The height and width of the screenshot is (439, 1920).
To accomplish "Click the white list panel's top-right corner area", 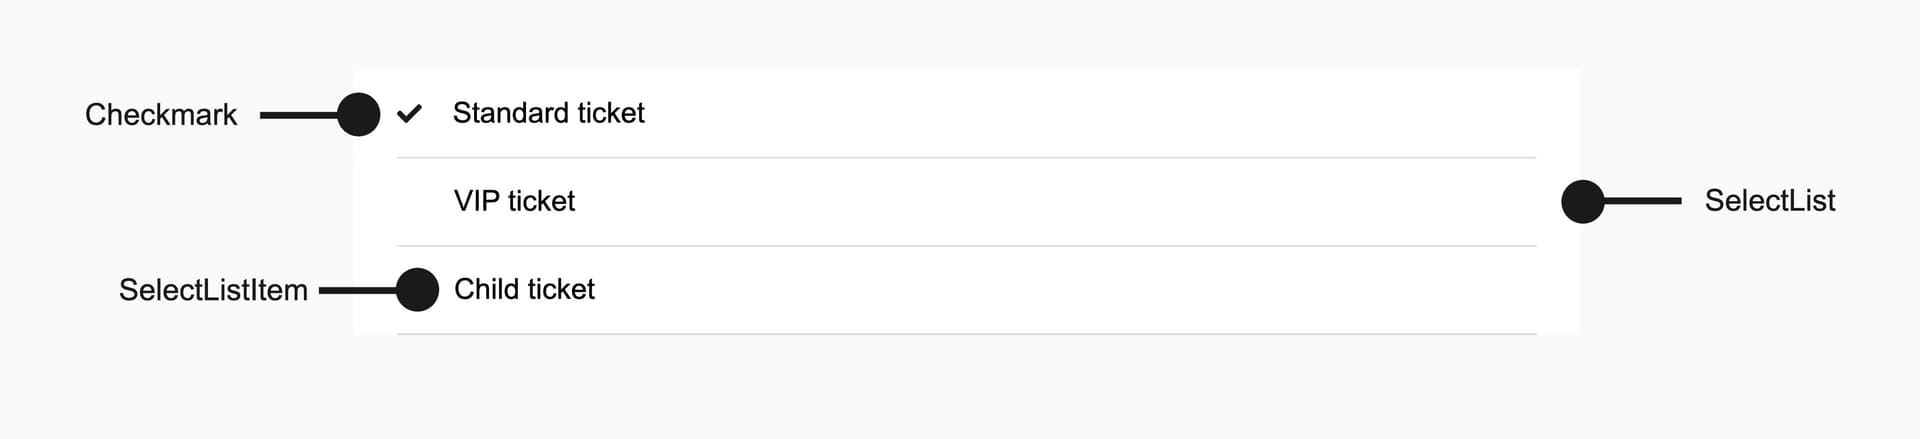I will (x=1560, y=84).
